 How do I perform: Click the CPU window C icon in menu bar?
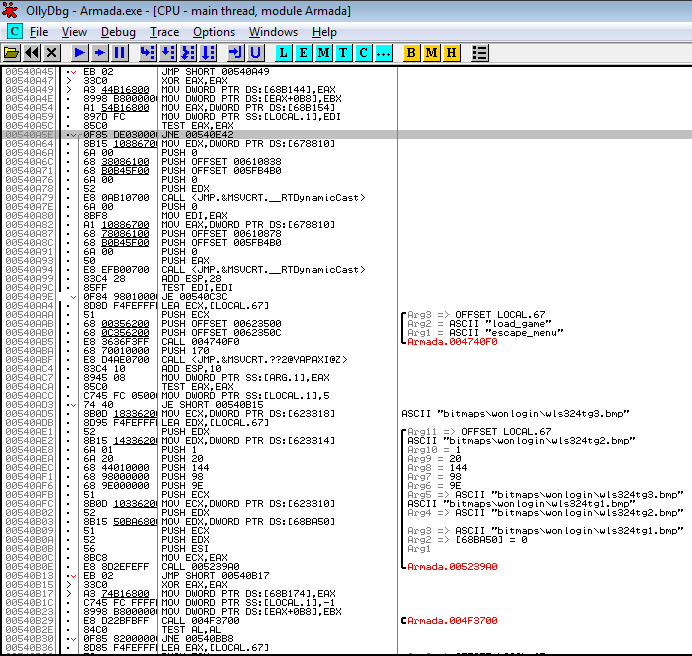tap(15, 32)
